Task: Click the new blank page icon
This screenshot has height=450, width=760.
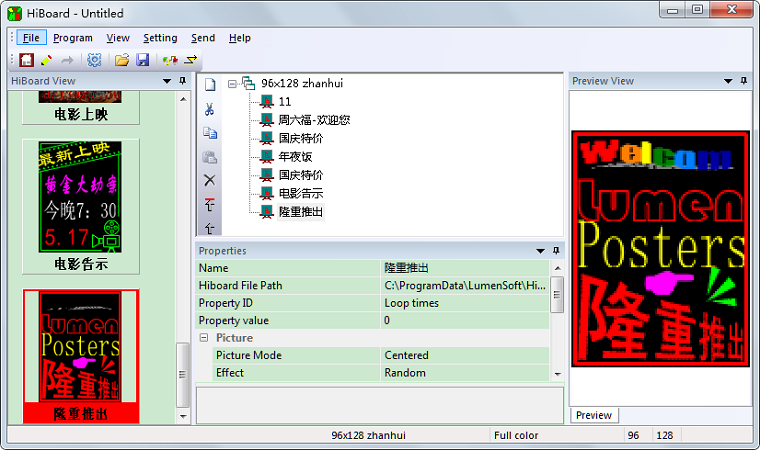Action: pos(209,84)
